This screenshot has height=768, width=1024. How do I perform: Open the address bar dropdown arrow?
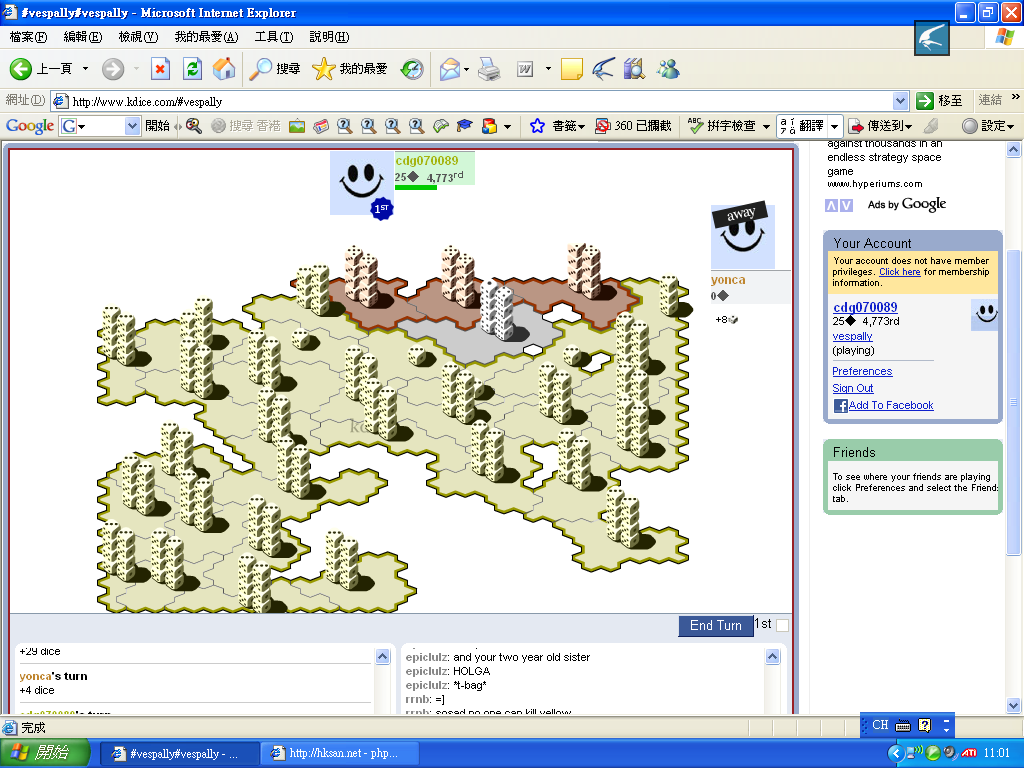tap(901, 101)
